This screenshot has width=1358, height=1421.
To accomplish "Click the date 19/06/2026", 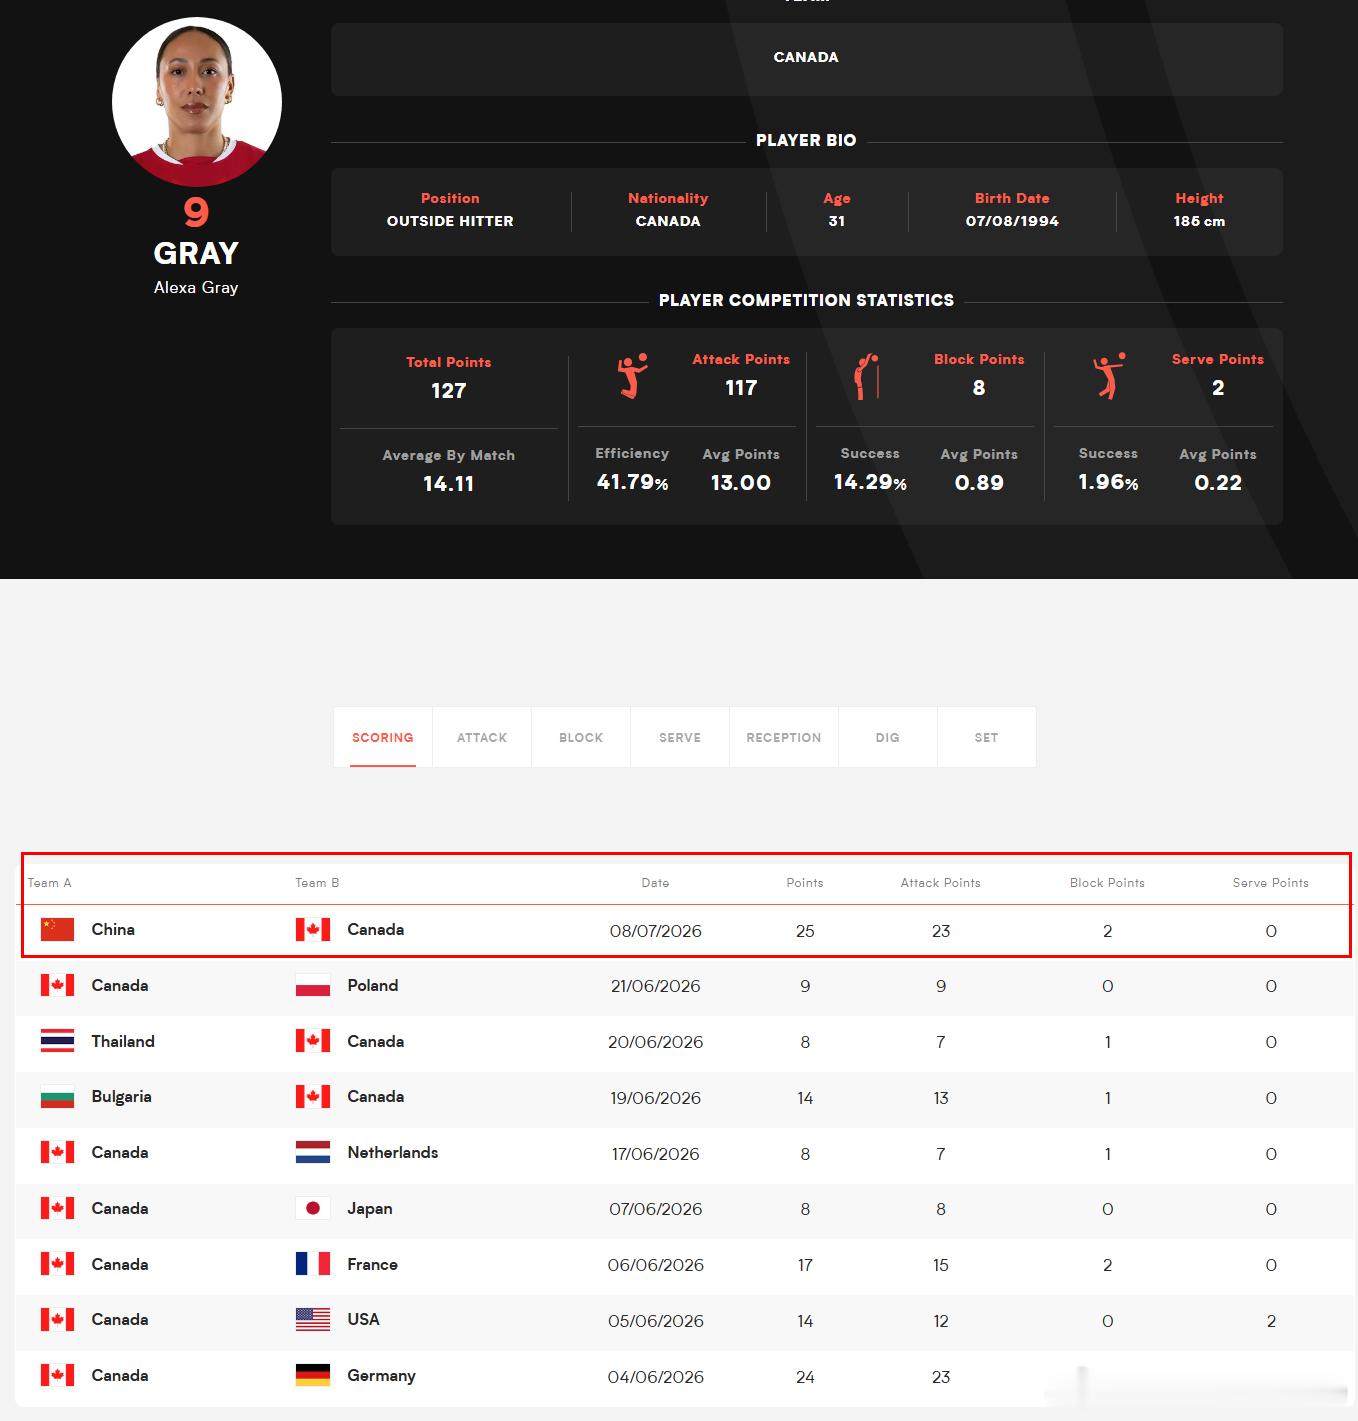I will click(x=656, y=1098).
